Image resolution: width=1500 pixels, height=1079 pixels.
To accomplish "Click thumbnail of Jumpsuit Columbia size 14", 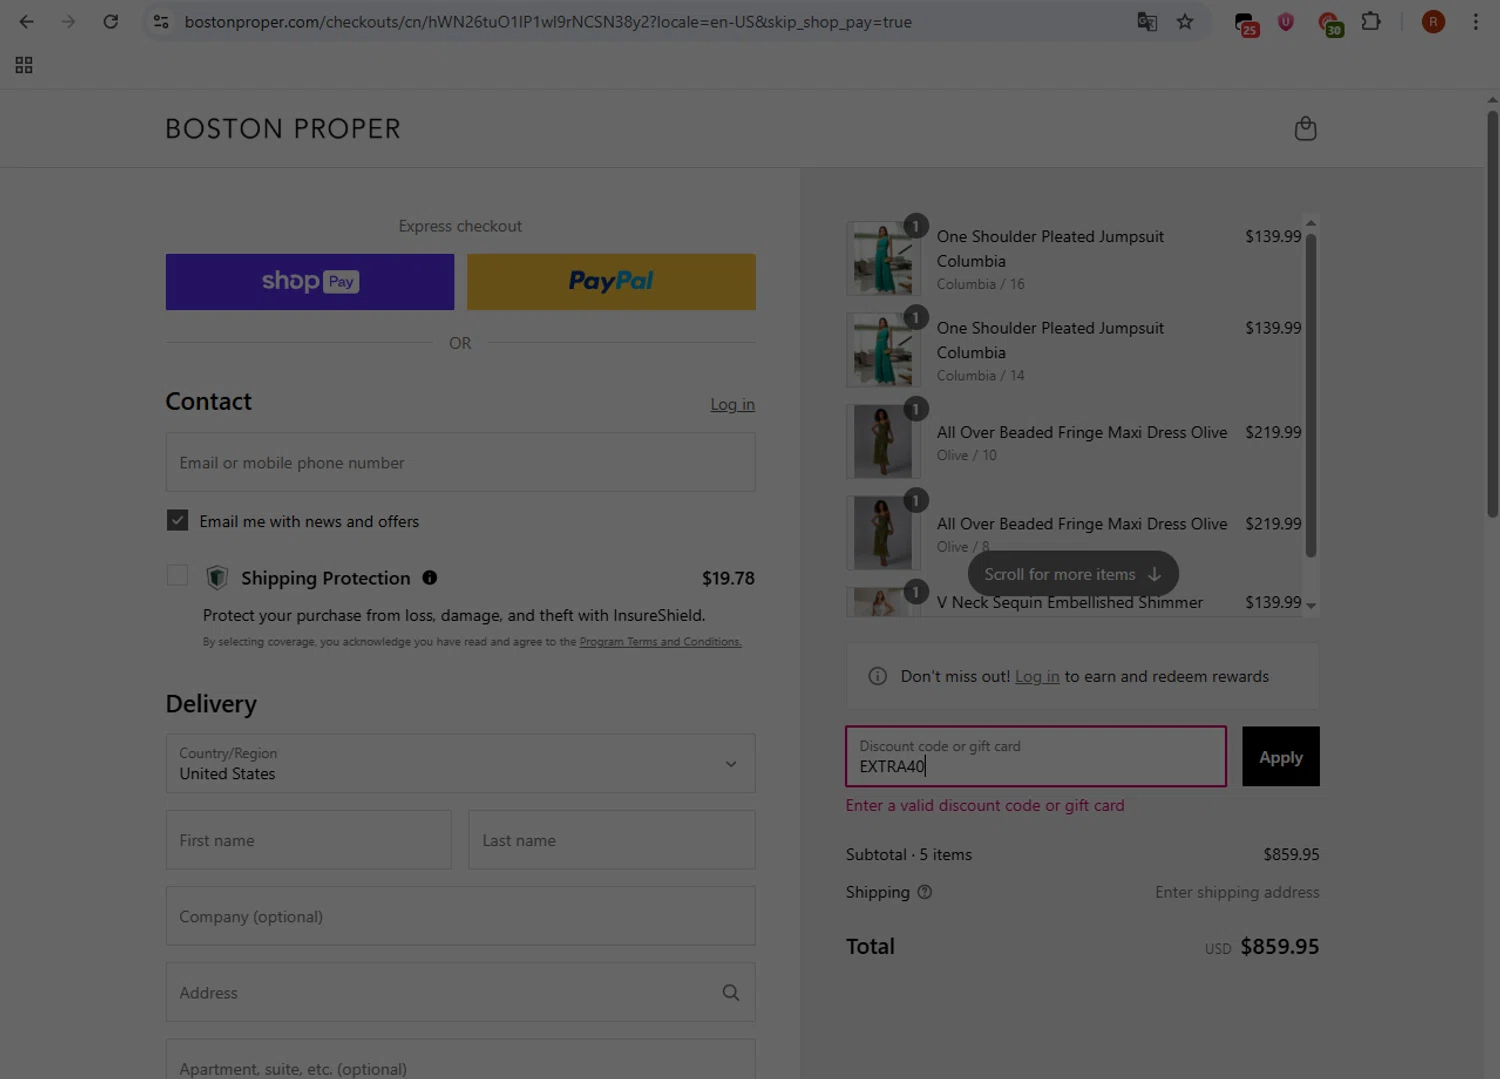I will (x=882, y=350).
